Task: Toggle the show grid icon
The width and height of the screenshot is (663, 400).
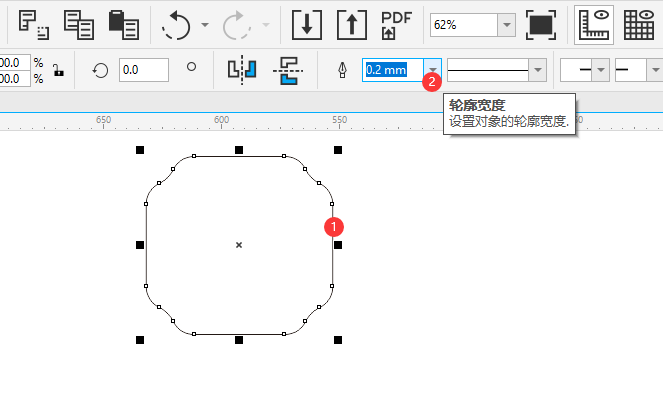Action: click(x=639, y=25)
